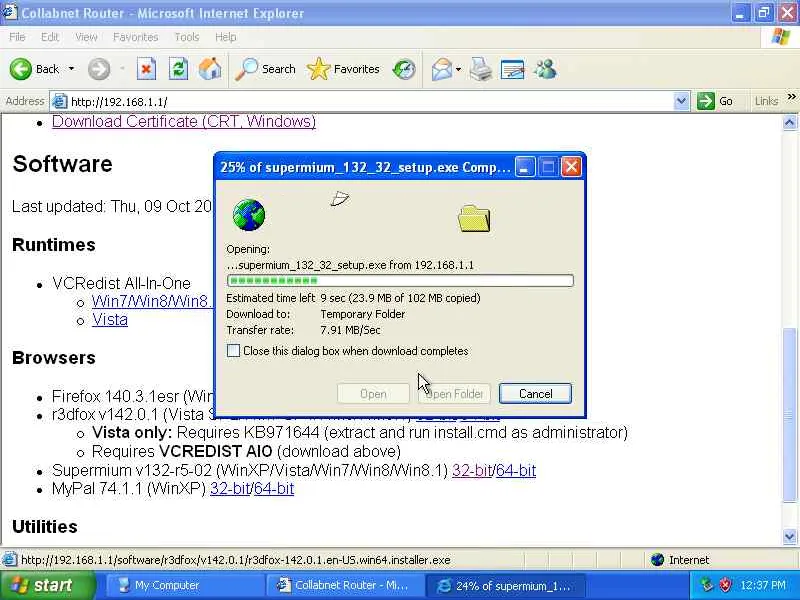Image resolution: width=800 pixels, height=600 pixels.
Task: Open the Tools menu
Action: click(187, 37)
